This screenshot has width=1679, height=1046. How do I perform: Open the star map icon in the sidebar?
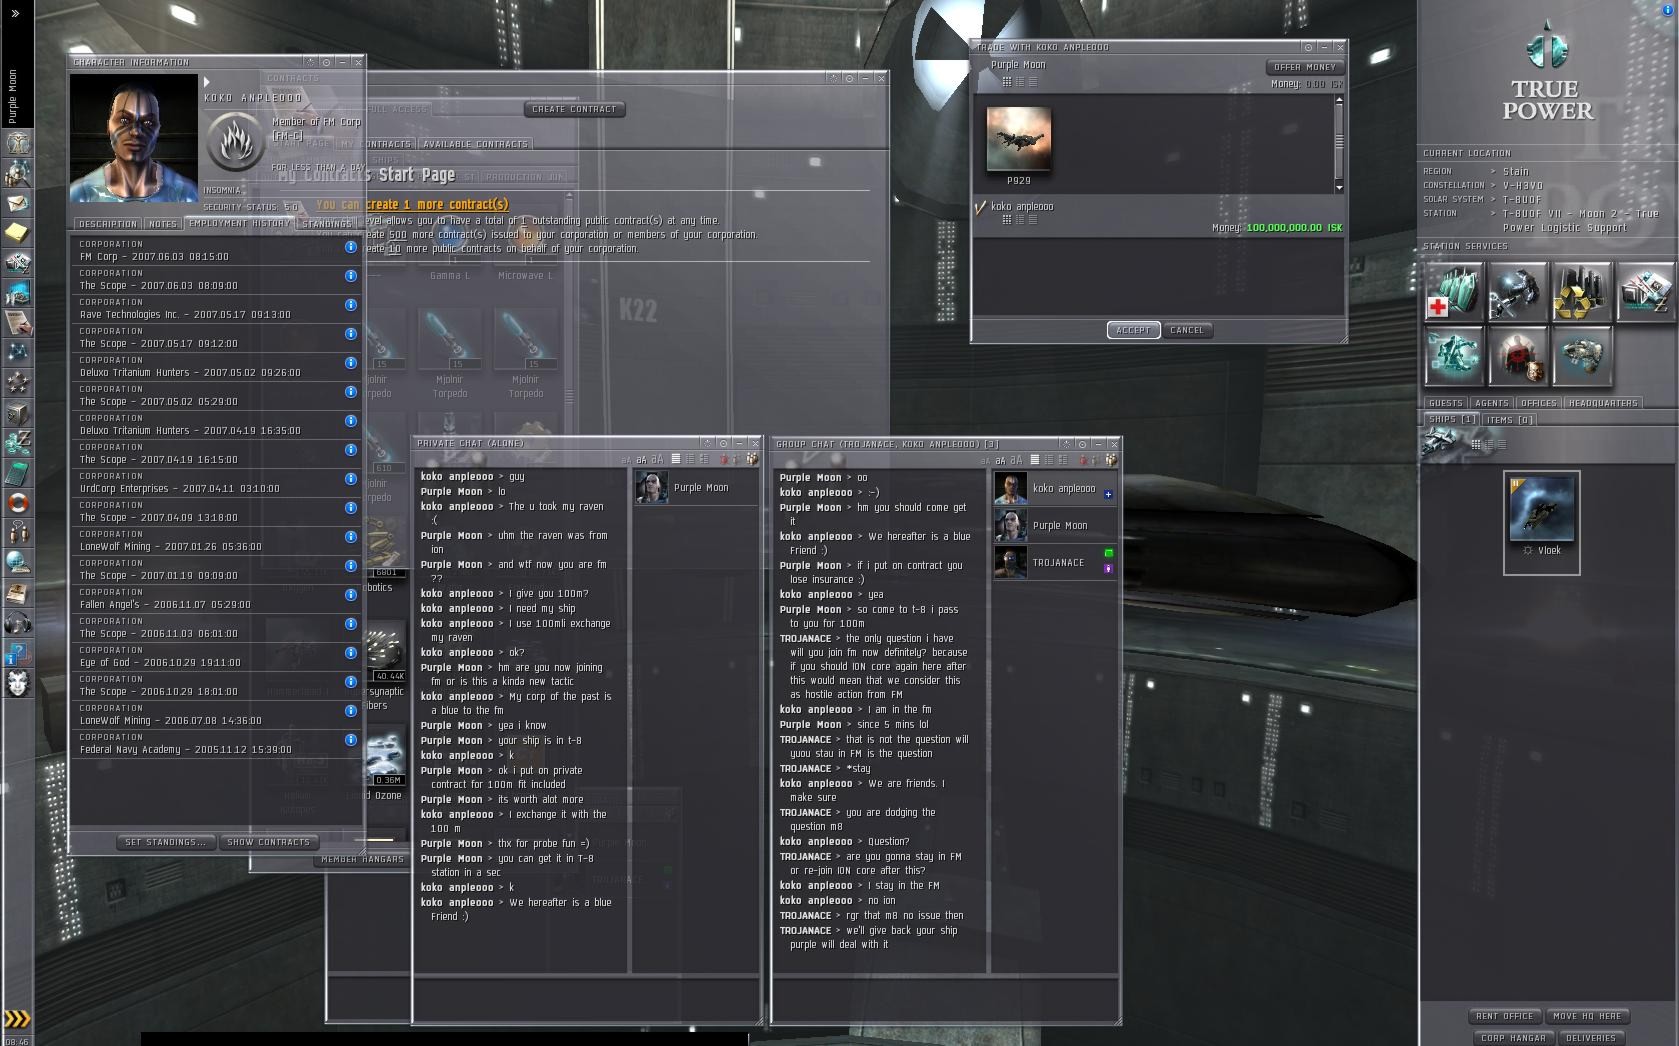(x=17, y=352)
